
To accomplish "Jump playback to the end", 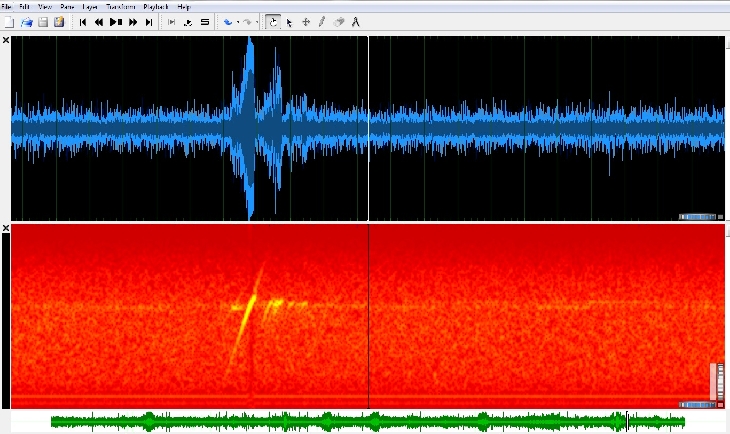I will pyautogui.click(x=149, y=21).
